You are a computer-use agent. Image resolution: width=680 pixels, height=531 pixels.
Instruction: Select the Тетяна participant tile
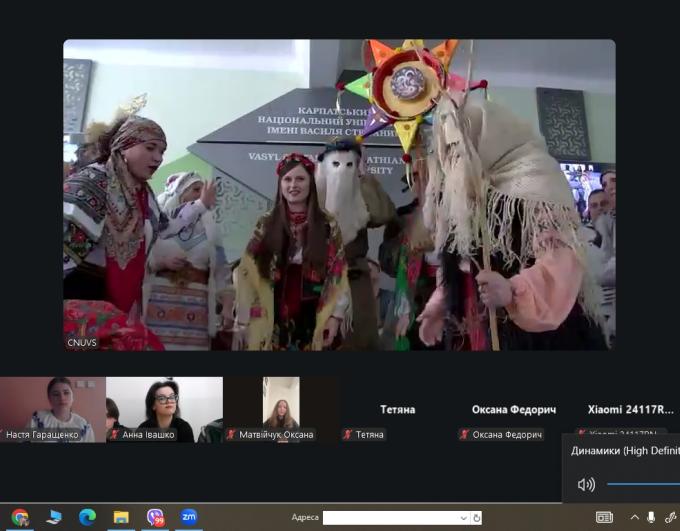[x=397, y=410]
